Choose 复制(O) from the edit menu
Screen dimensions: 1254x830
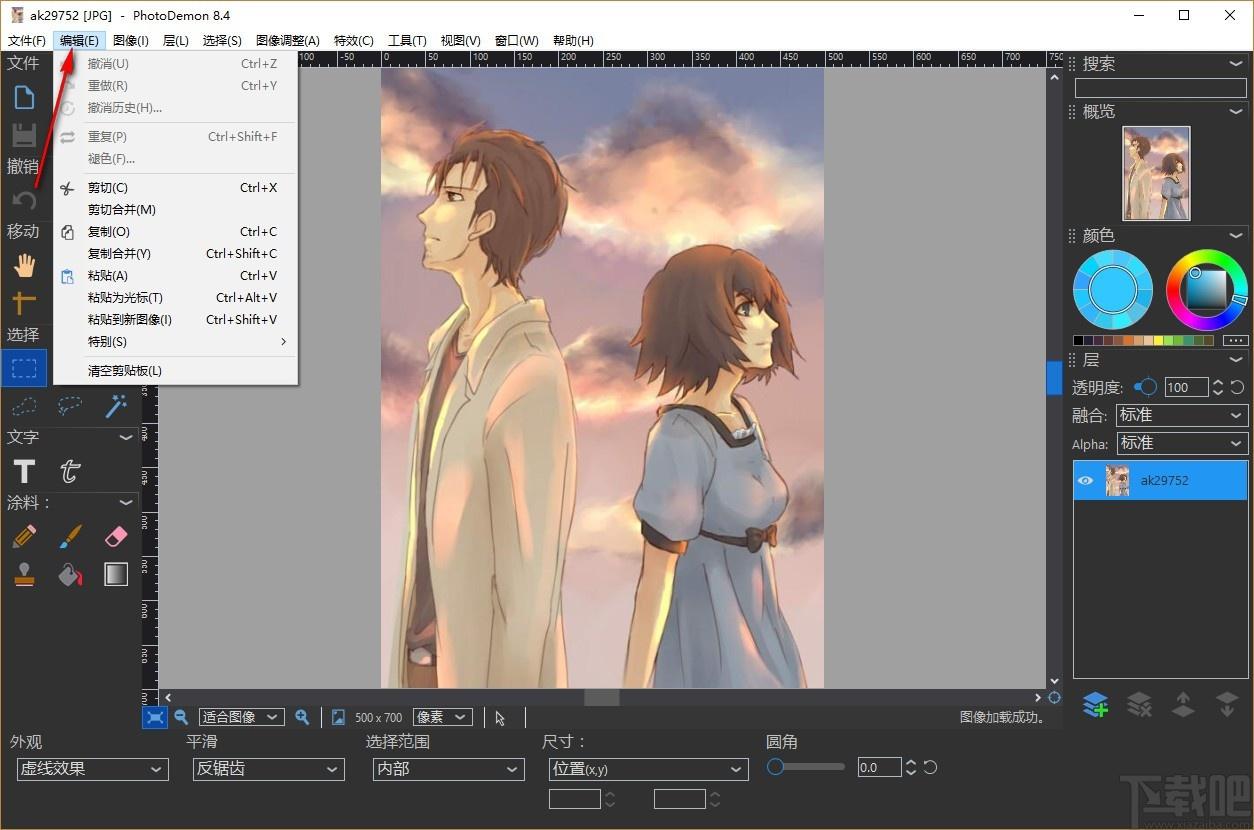tap(176, 232)
